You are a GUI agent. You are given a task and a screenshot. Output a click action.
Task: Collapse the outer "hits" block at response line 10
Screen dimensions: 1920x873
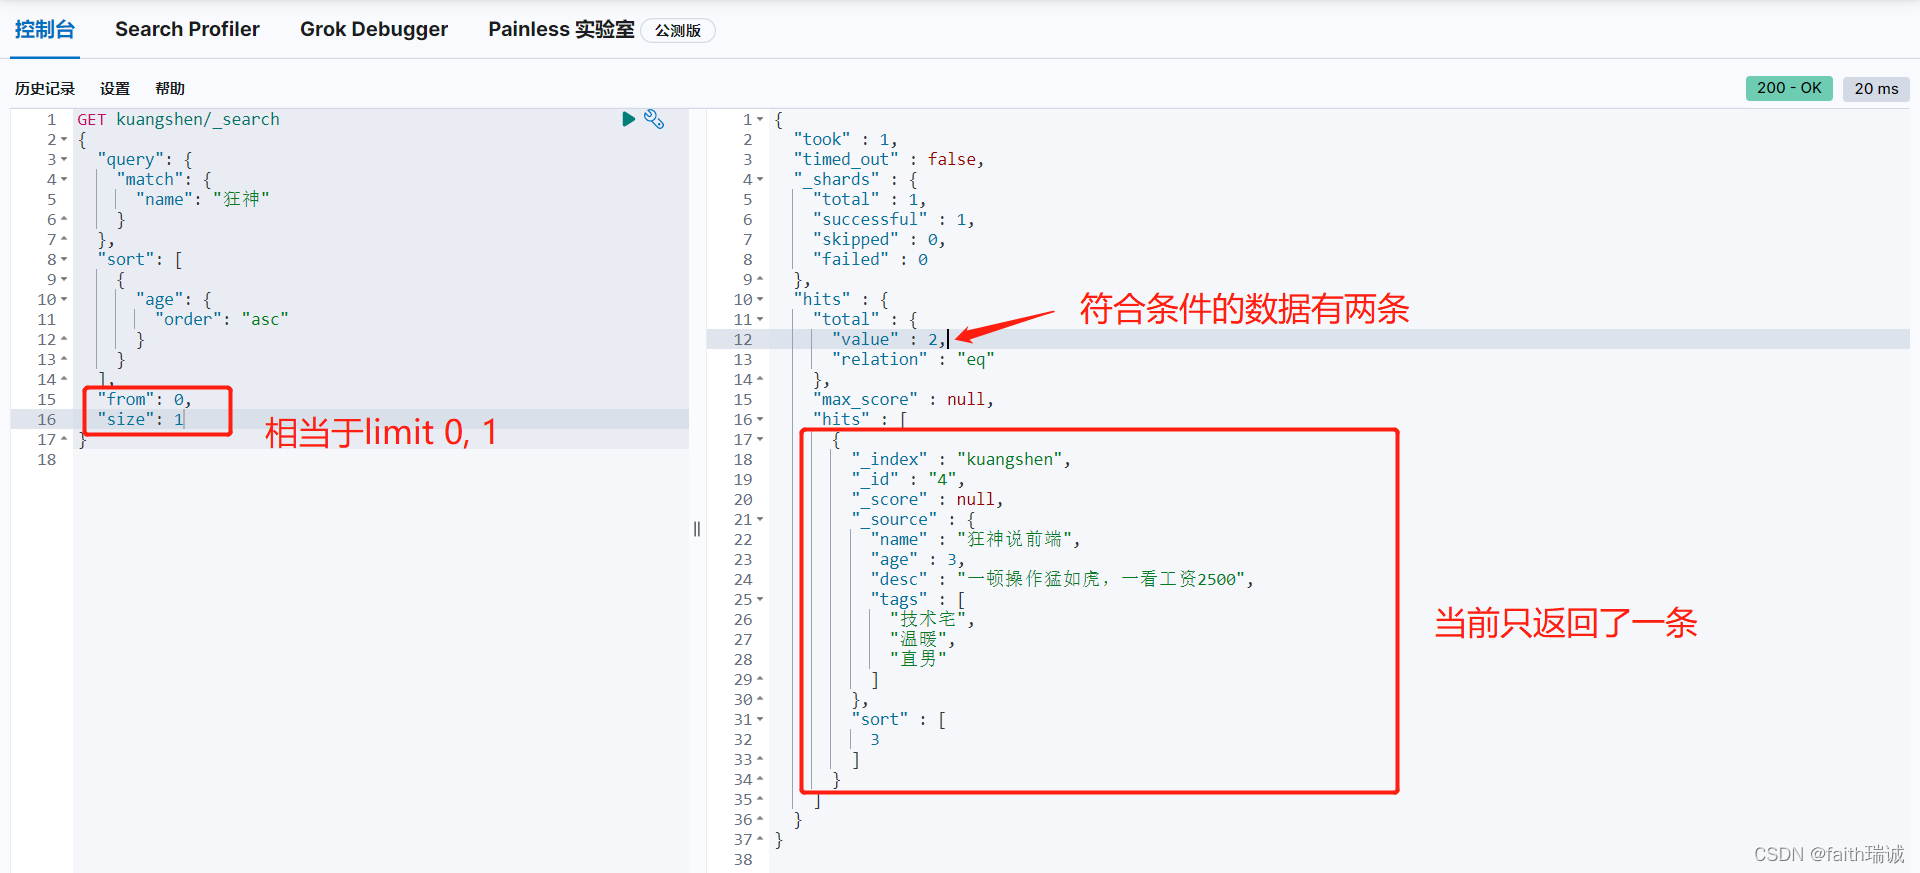tap(760, 300)
